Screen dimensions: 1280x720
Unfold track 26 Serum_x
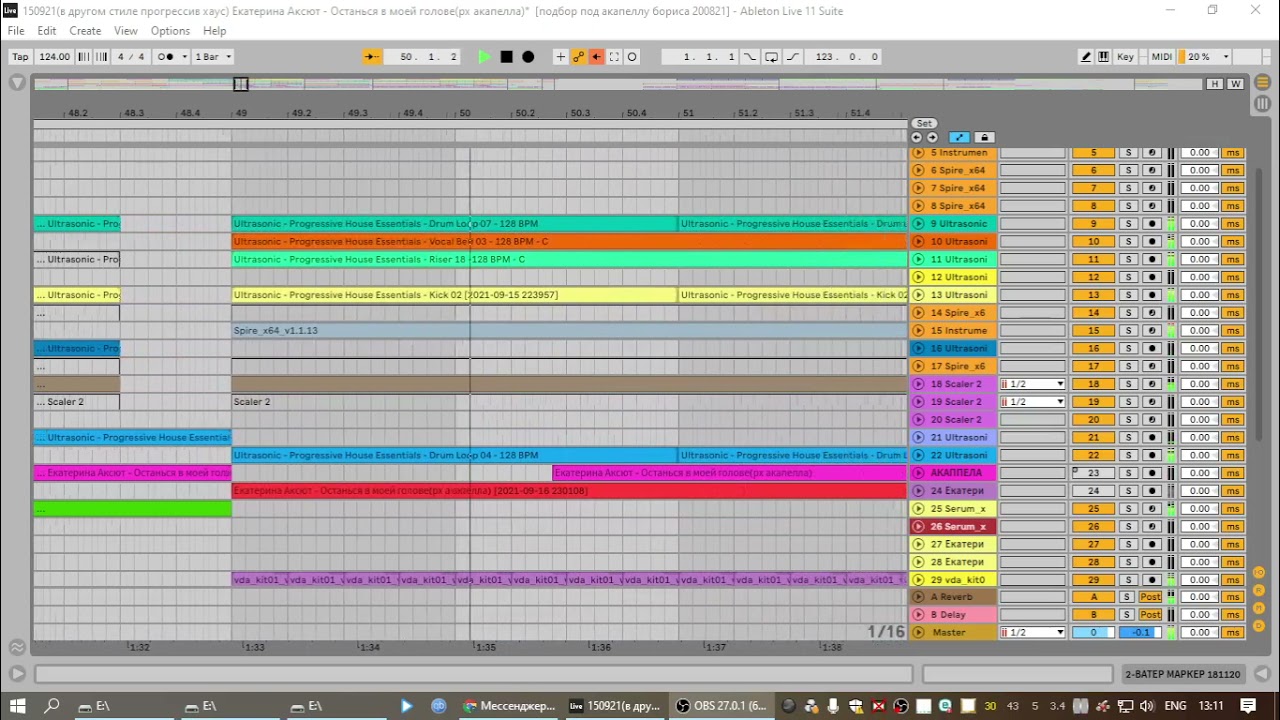(918, 527)
